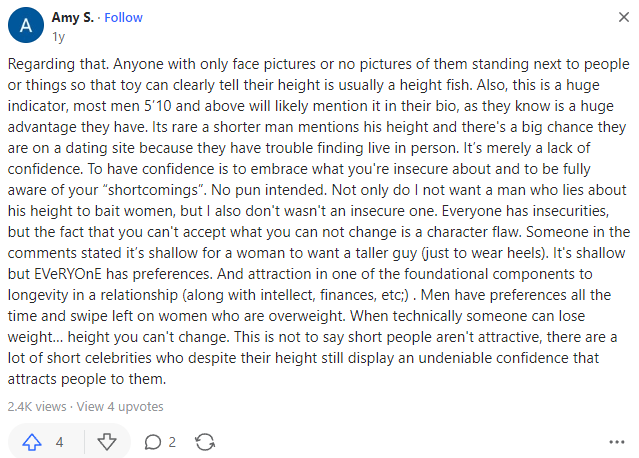Click the upvote count number 4
Viewport: 639px width, 458px height.
[x=59, y=442]
